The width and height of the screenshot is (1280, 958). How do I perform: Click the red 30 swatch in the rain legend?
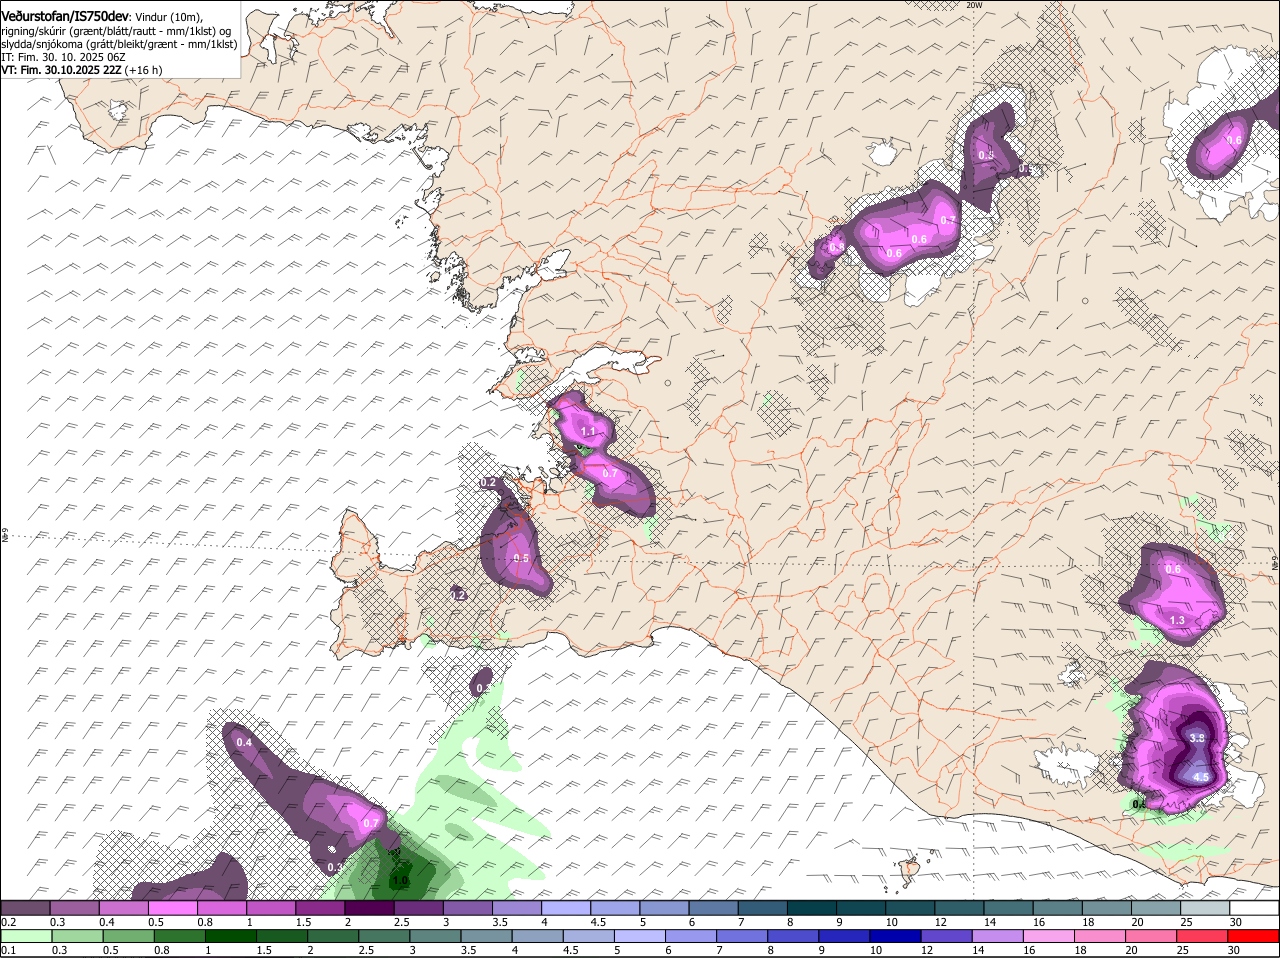pos(1254,936)
